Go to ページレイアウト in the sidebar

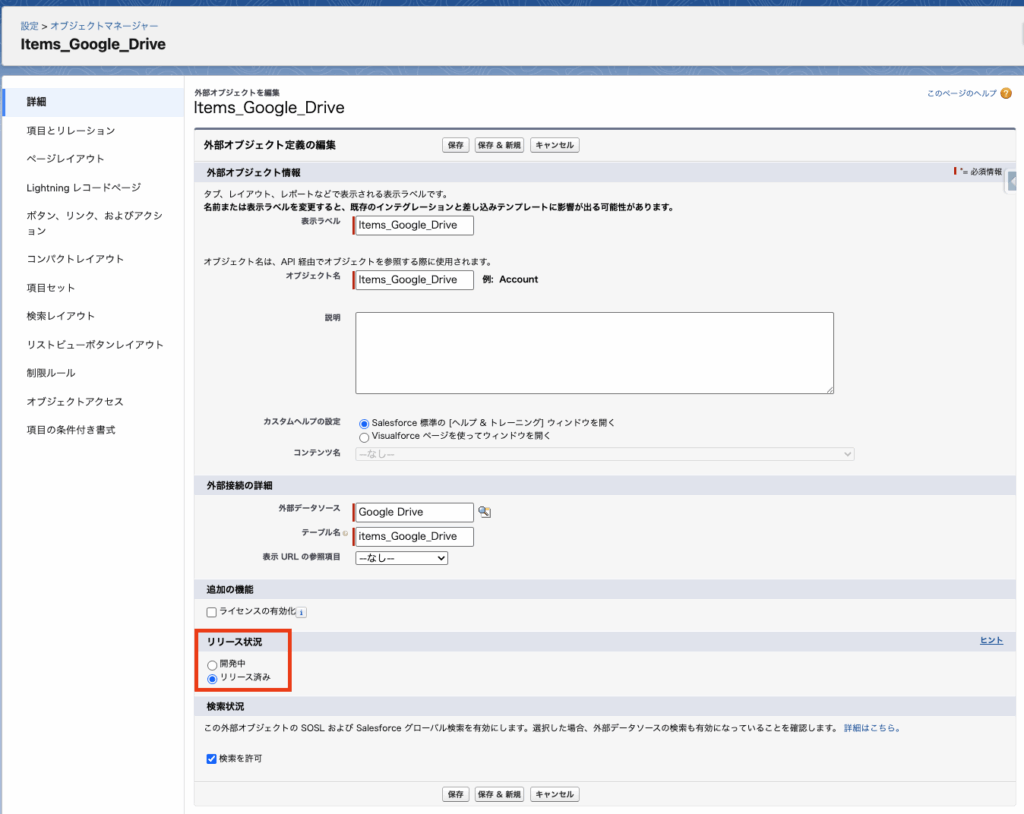(65, 159)
